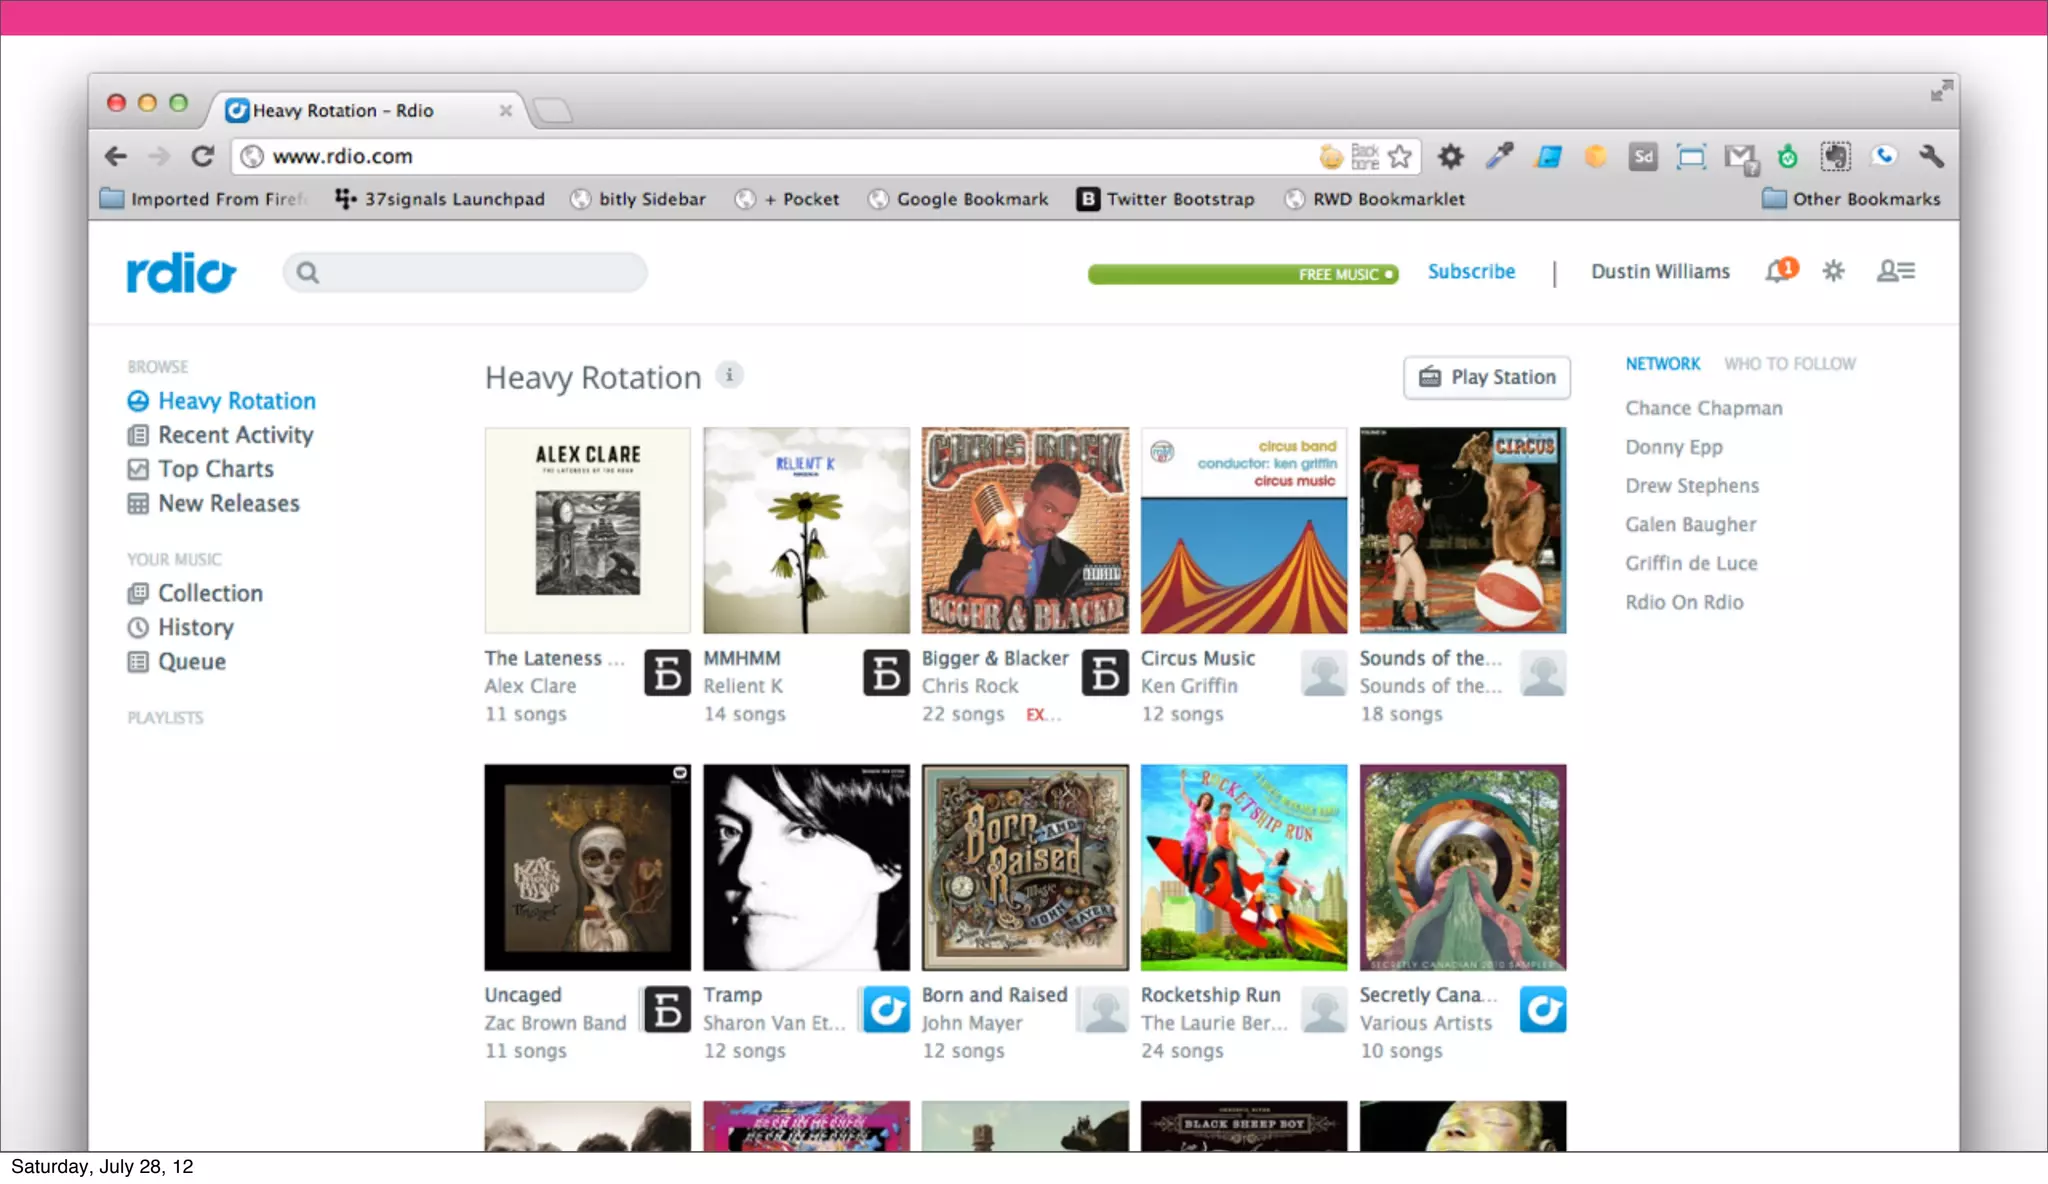Click the Subscribe link
This screenshot has height=1184, width=2048.
coord(1471,271)
